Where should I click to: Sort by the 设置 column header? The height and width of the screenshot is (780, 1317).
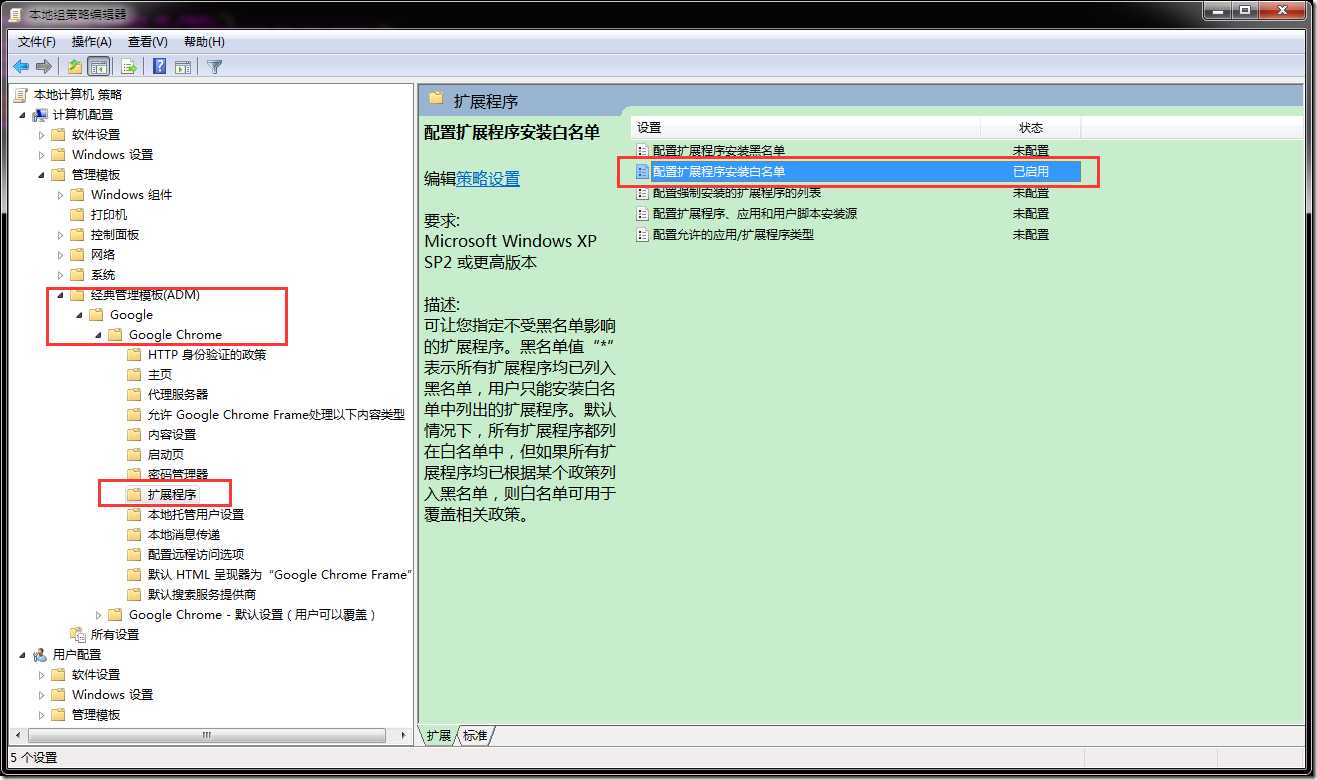pyautogui.click(x=805, y=128)
